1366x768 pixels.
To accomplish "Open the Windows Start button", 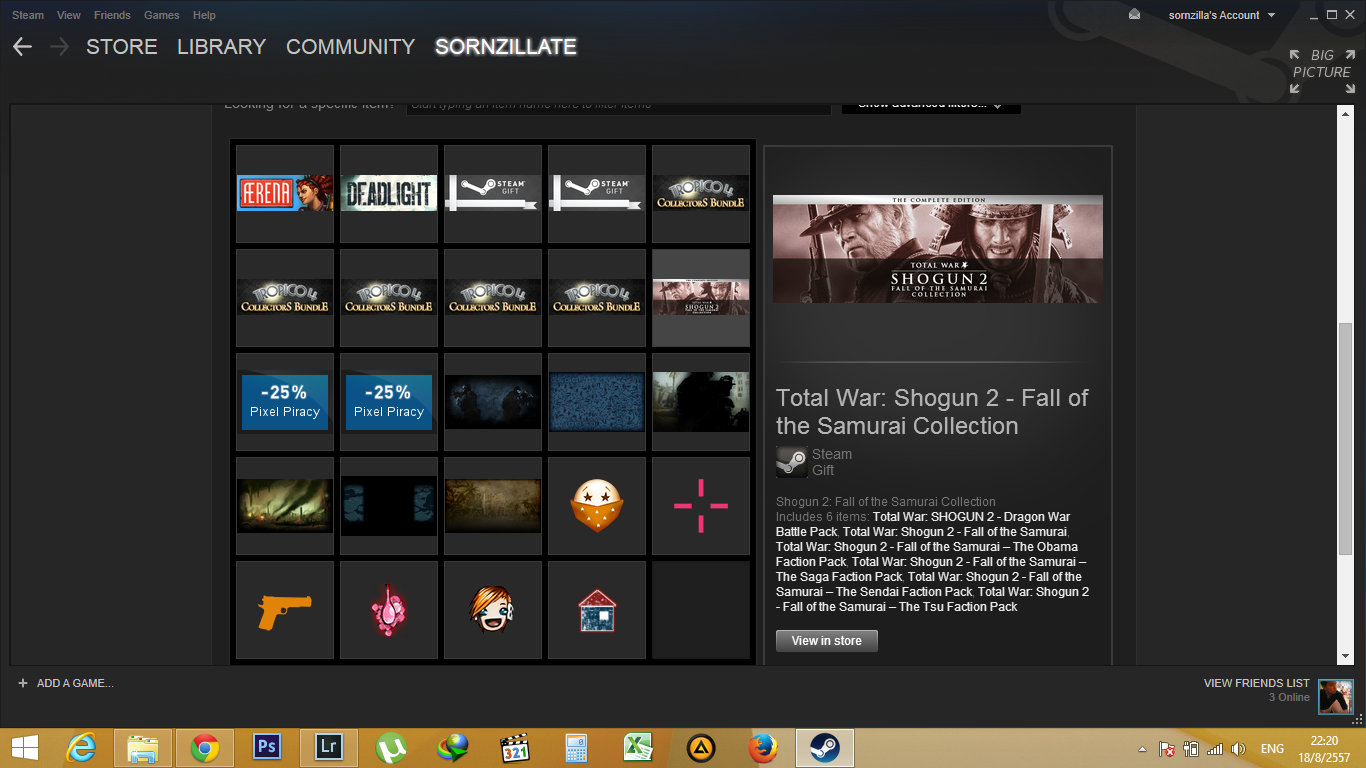I will [25, 748].
